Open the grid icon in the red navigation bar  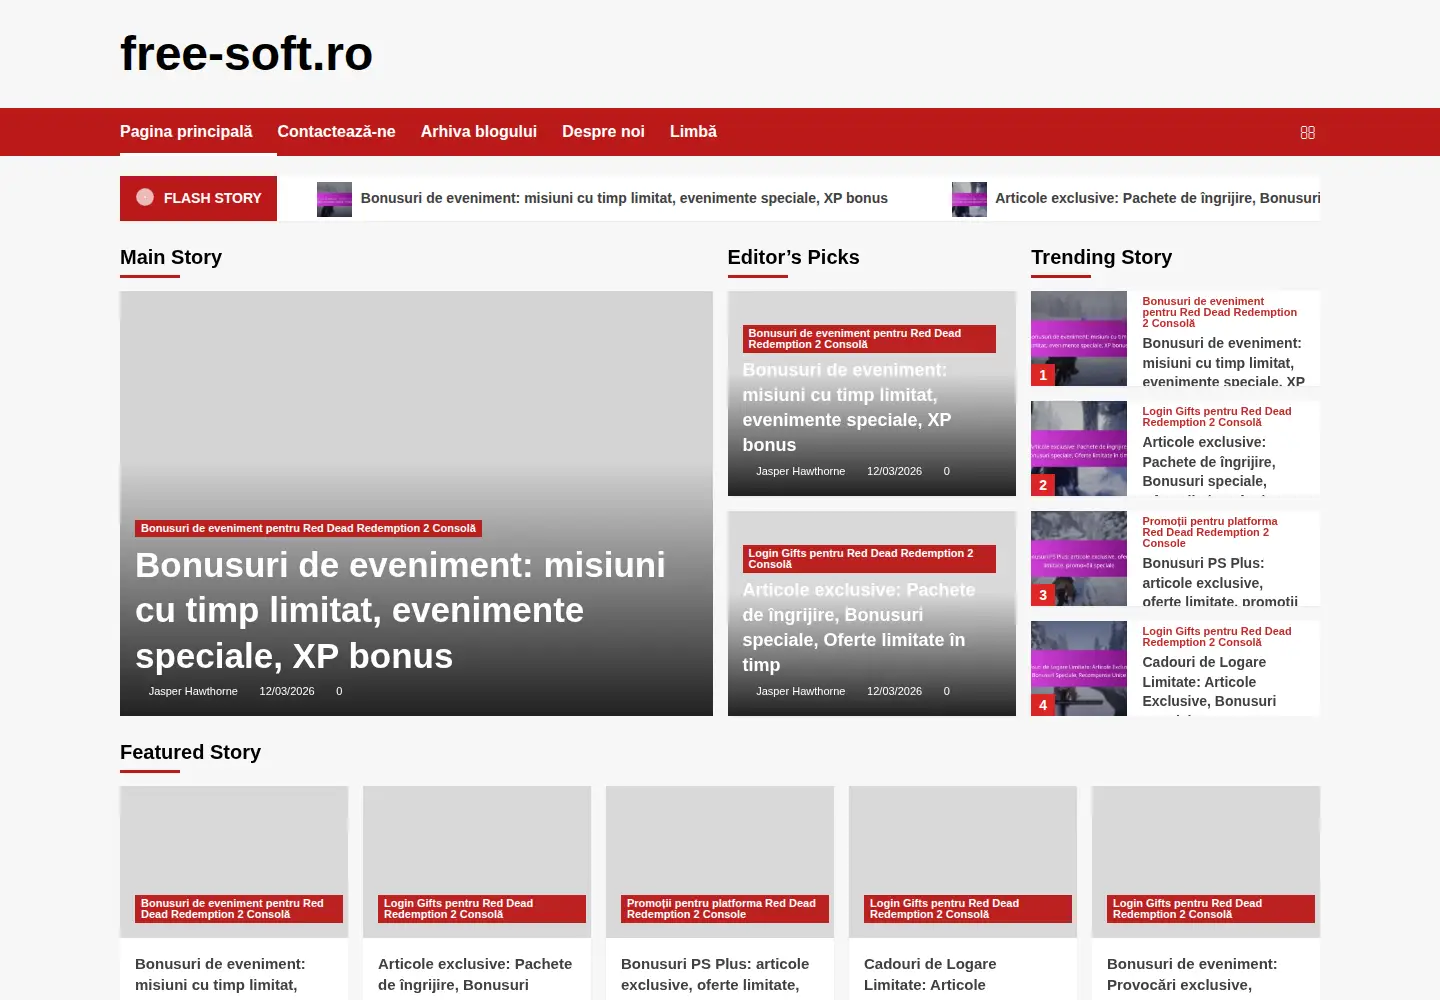[1307, 132]
